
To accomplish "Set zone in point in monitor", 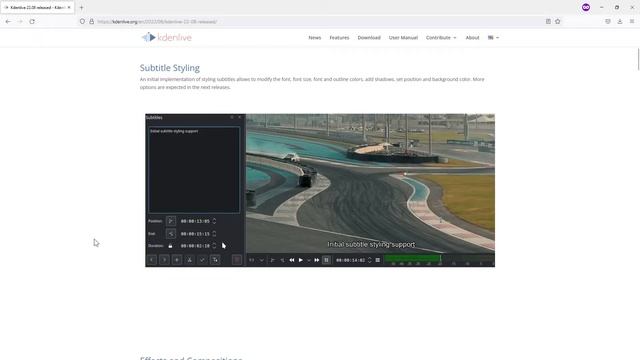I will pyautogui.click(x=272, y=260).
